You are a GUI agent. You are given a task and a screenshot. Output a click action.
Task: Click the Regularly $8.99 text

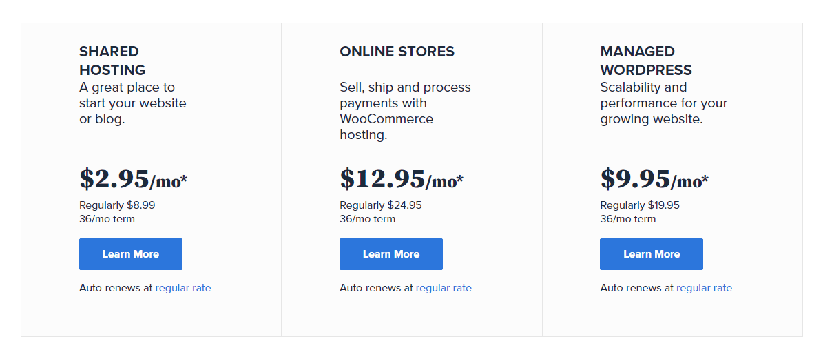tap(117, 205)
